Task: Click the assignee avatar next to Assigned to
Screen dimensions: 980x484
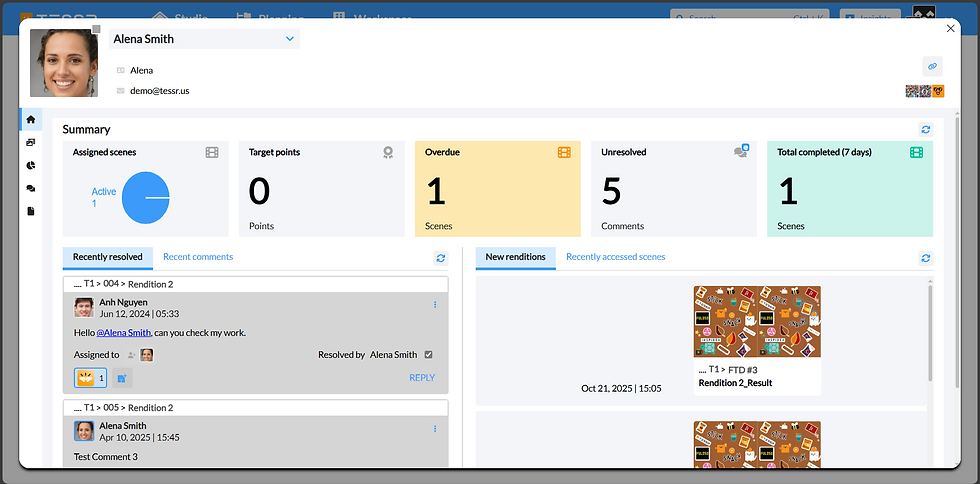Action: [146, 355]
